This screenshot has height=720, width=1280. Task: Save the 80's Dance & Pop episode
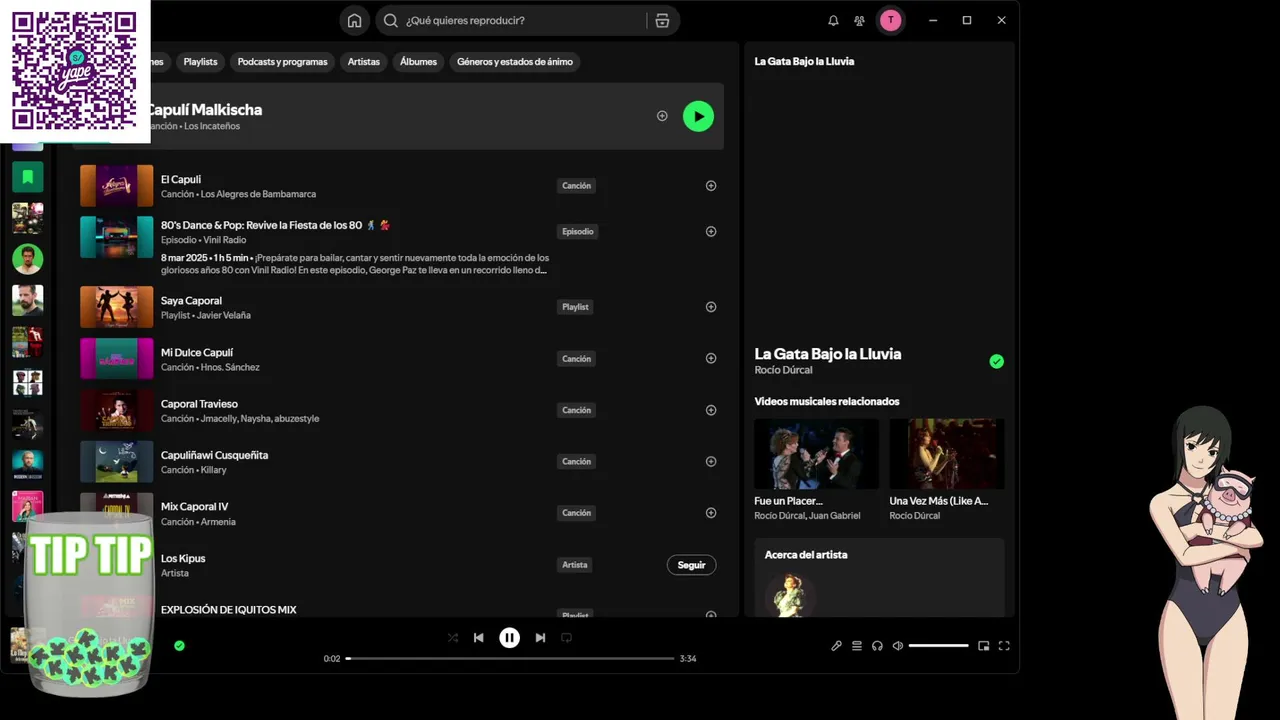pos(711,232)
